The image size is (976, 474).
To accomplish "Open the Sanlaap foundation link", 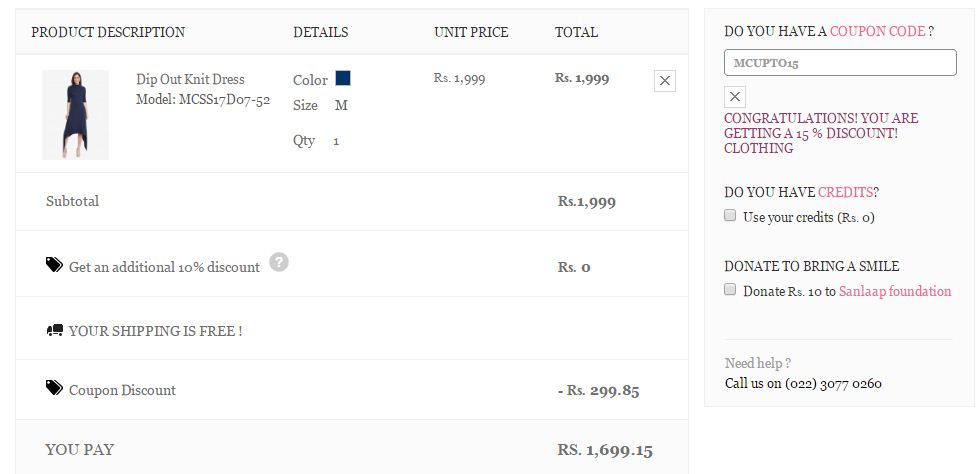I will 895,291.
